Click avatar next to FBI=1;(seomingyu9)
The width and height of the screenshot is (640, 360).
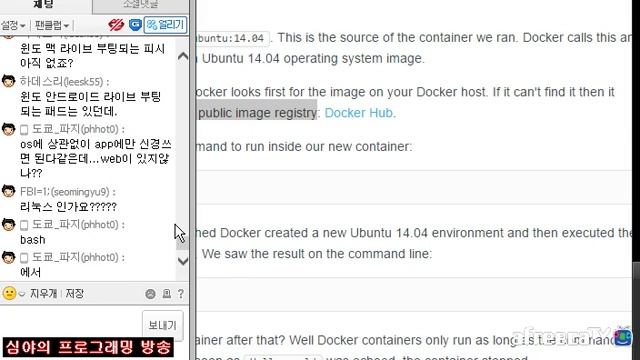tap(8, 191)
